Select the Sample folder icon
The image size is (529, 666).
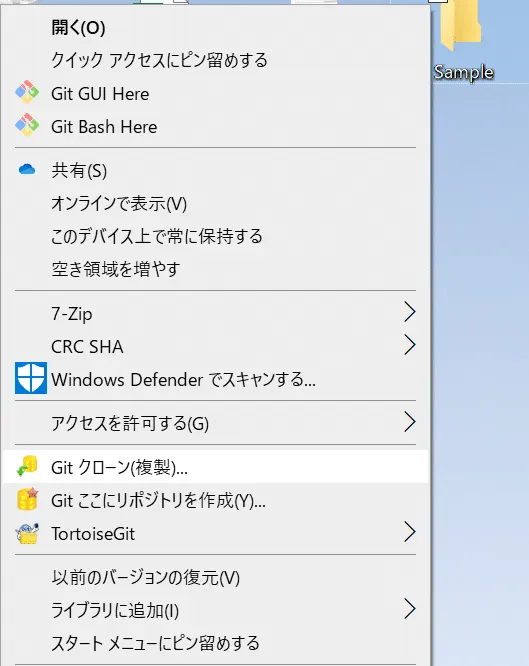click(x=461, y=25)
